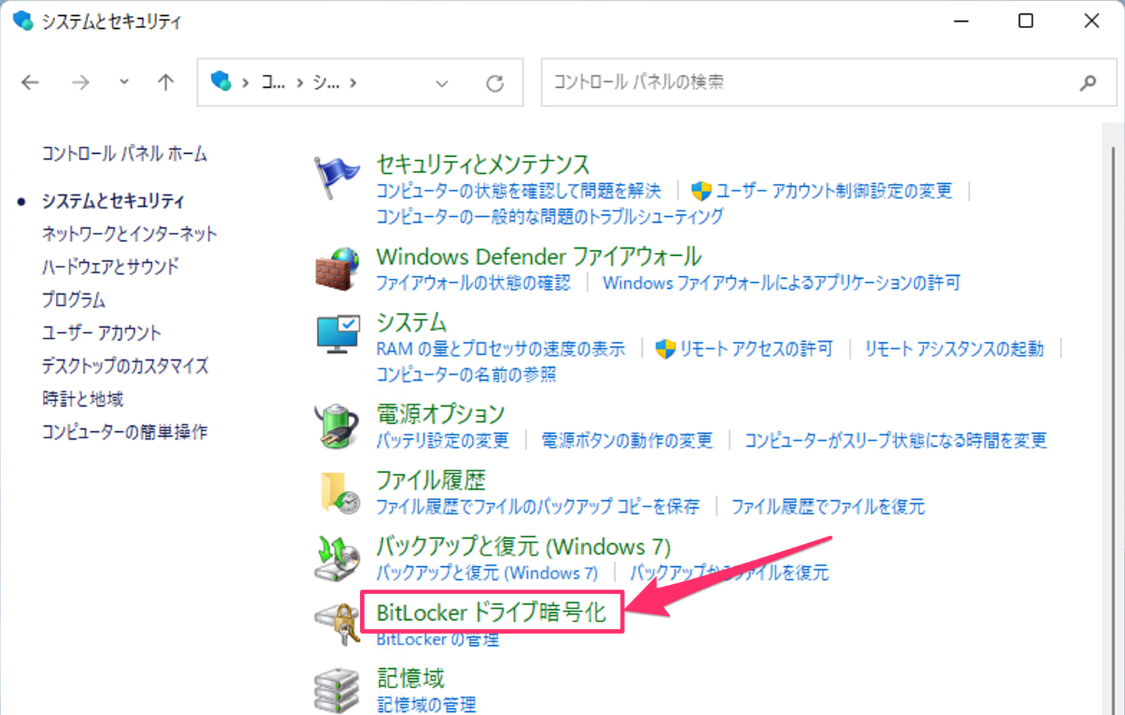Screen dimensions: 1125x715
Task: Click コンピューターの名前の参照 link
Action: coord(466,374)
